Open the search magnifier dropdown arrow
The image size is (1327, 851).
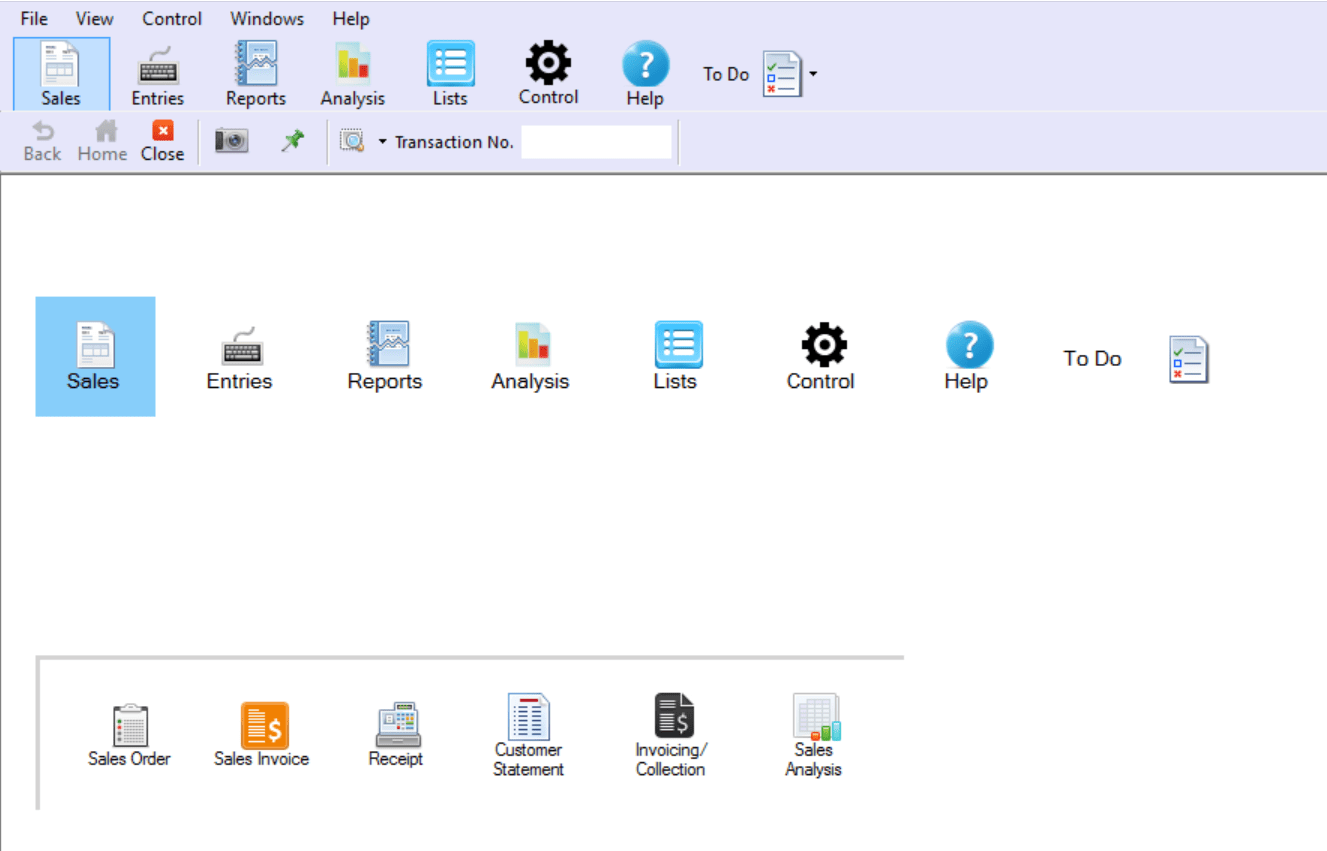[383, 141]
